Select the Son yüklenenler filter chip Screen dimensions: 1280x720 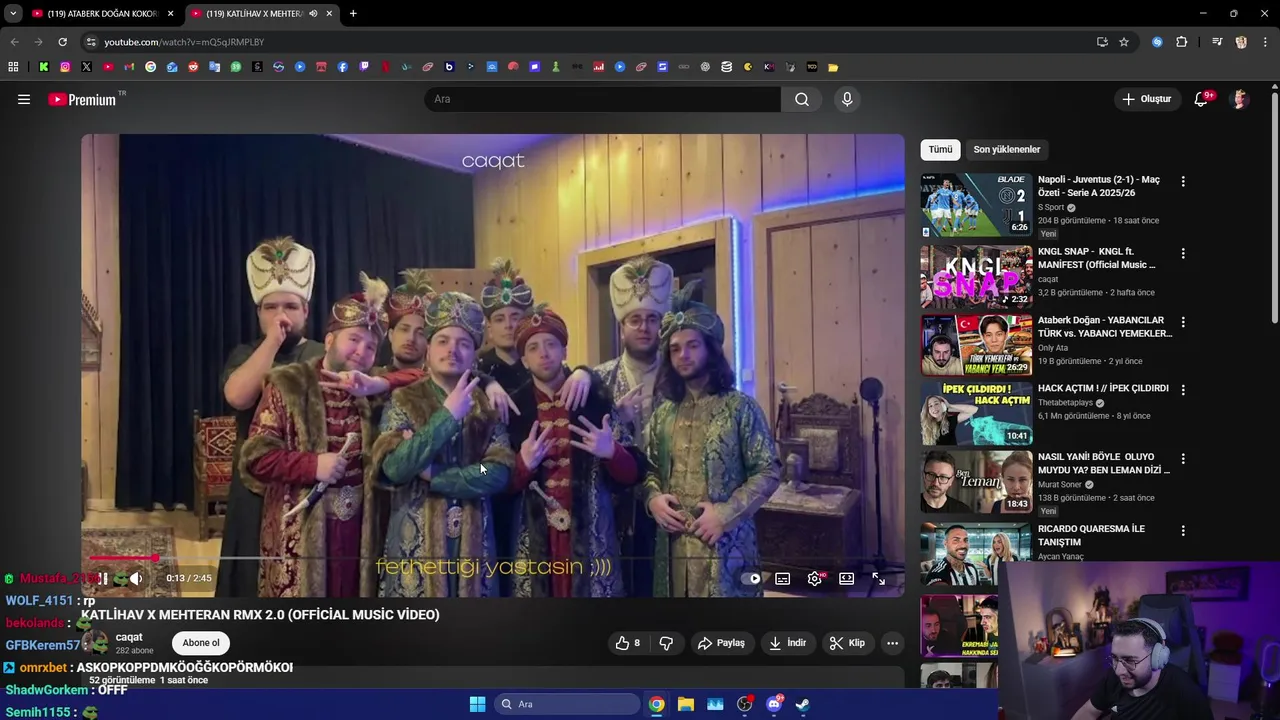(1007, 149)
